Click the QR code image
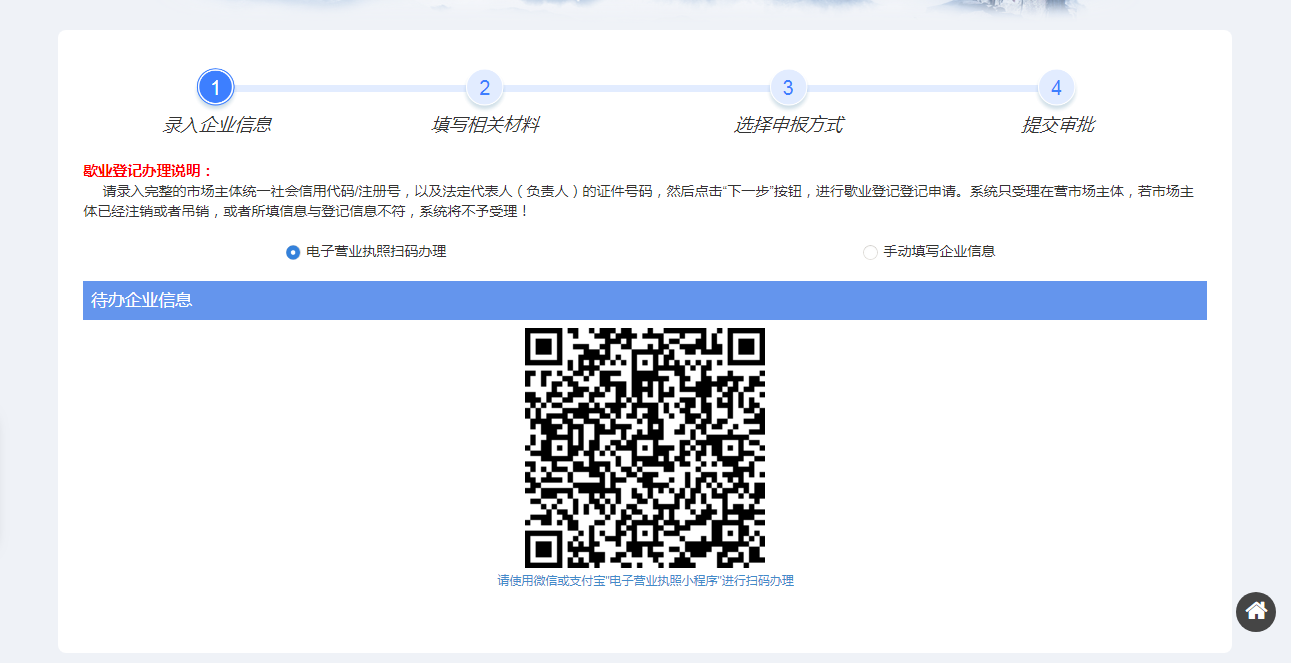1291x663 pixels. pos(645,448)
